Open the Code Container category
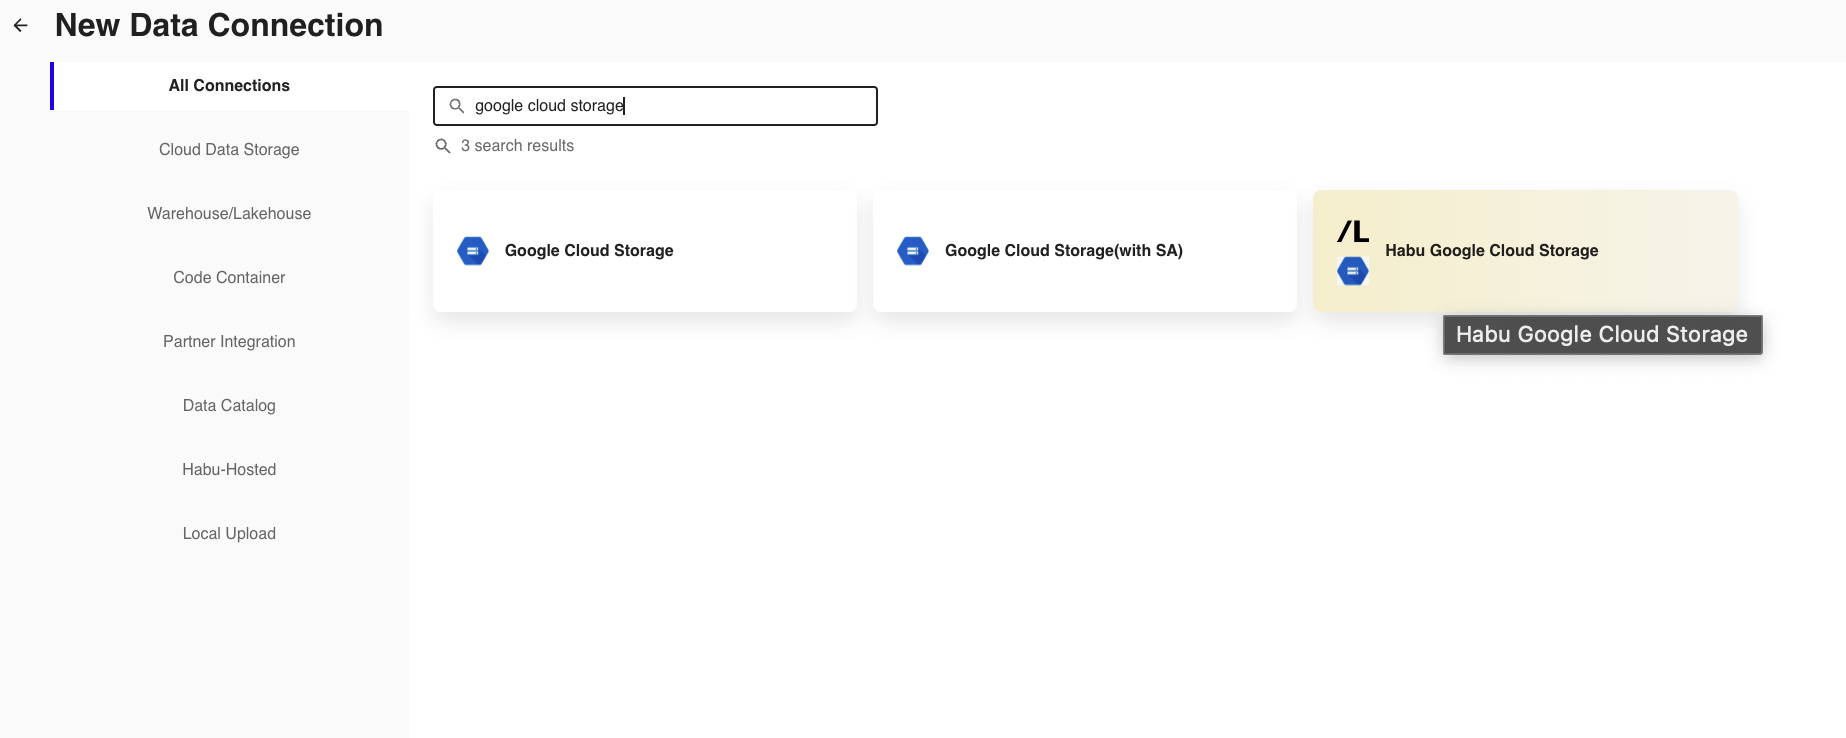The width and height of the screenshot is (1846, 738). 229,278
